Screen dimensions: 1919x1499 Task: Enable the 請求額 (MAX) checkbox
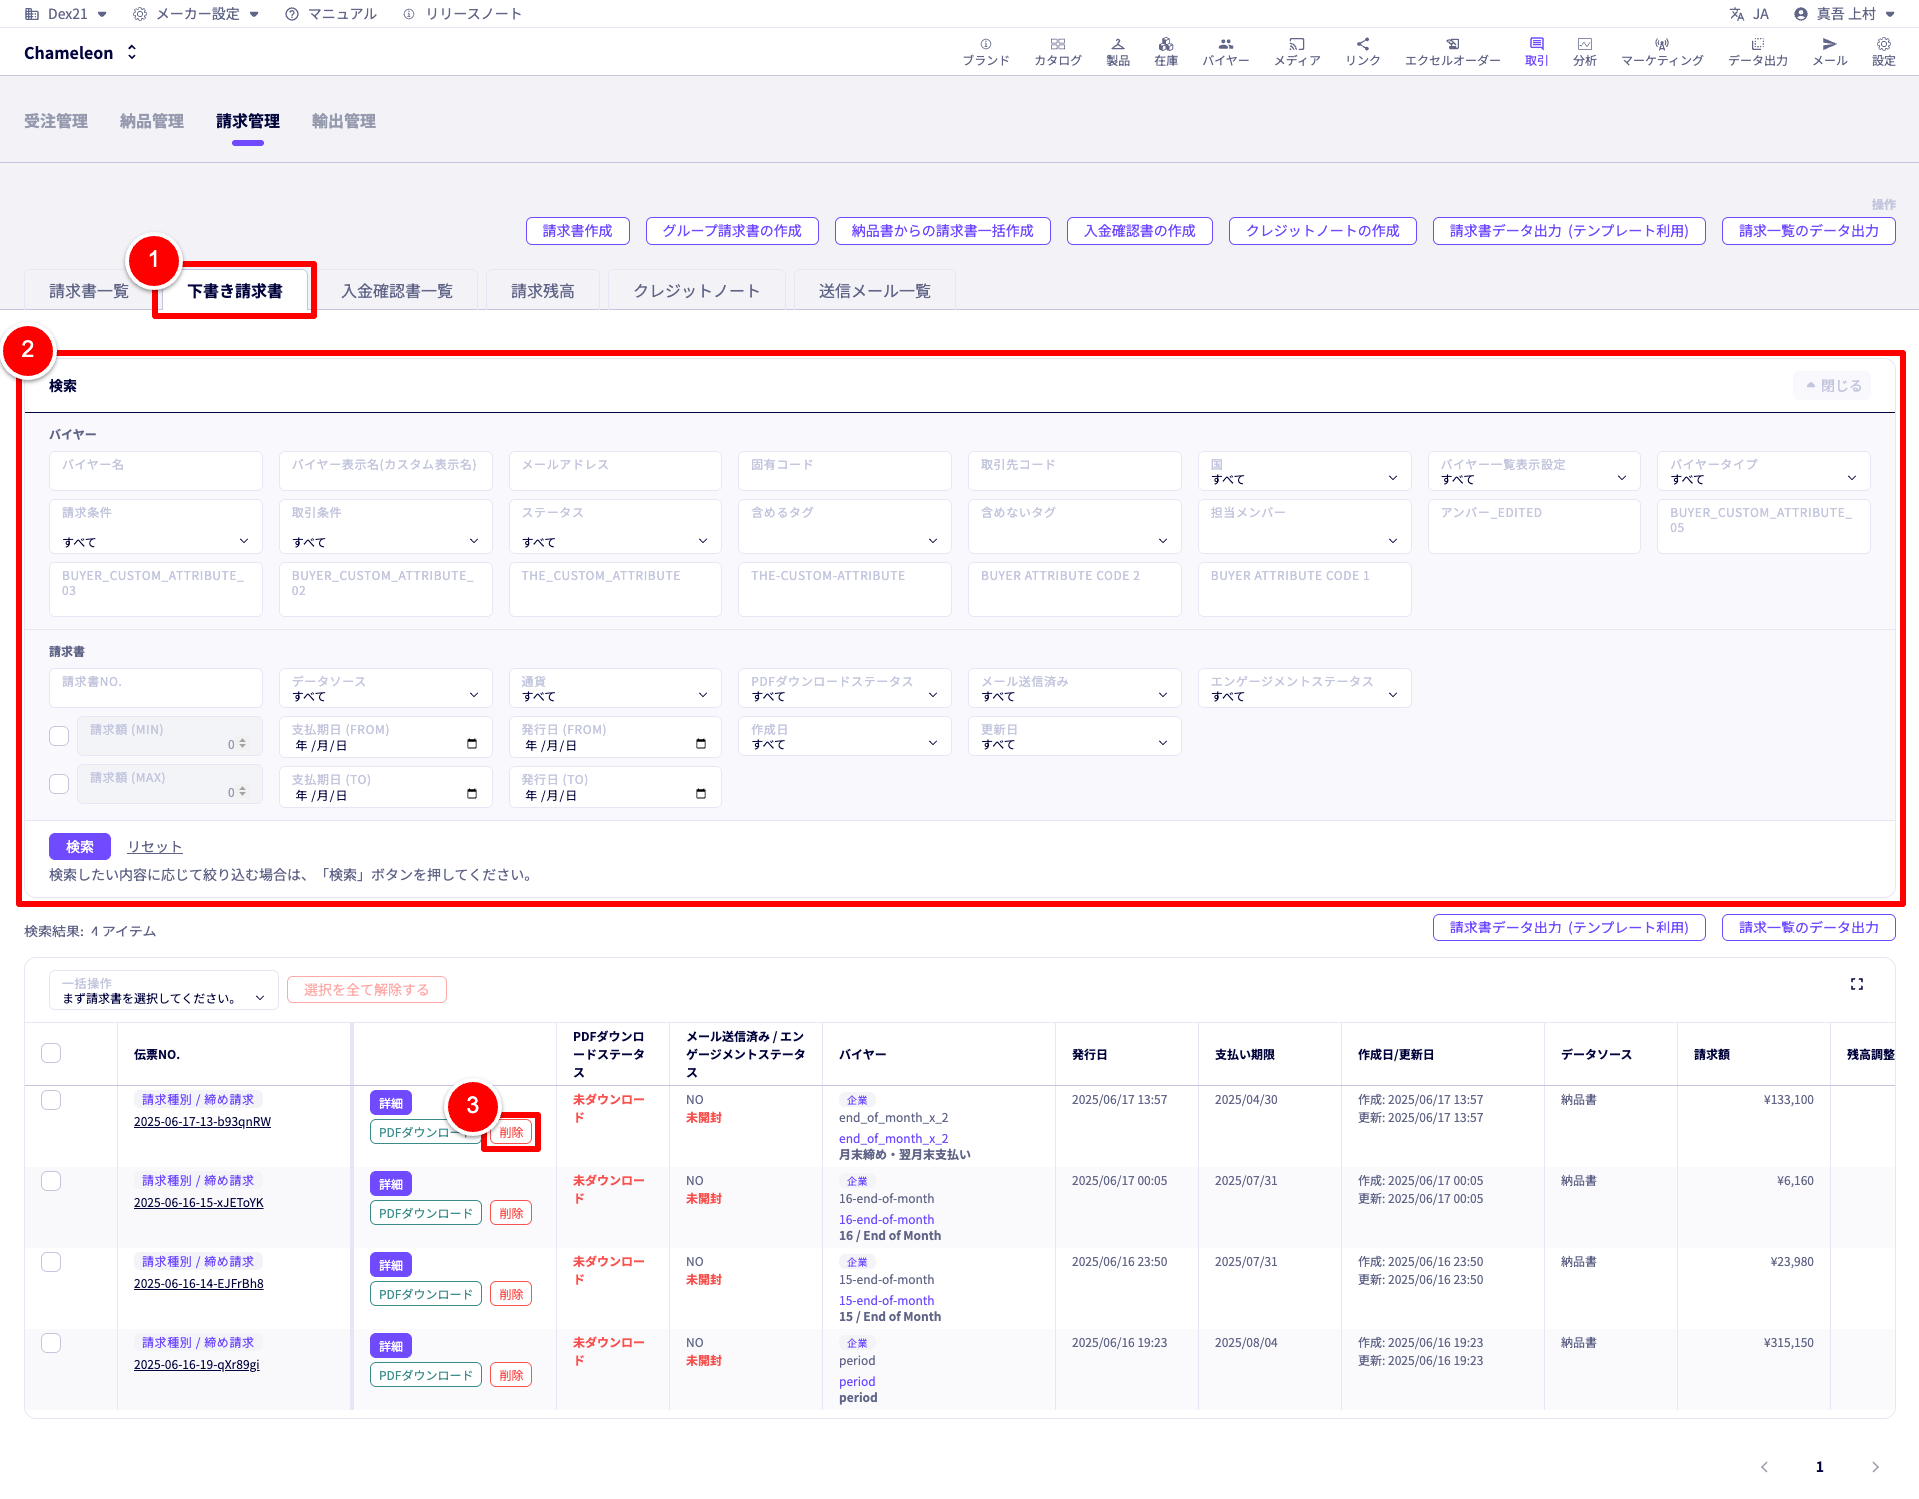[x=59, y=784]
